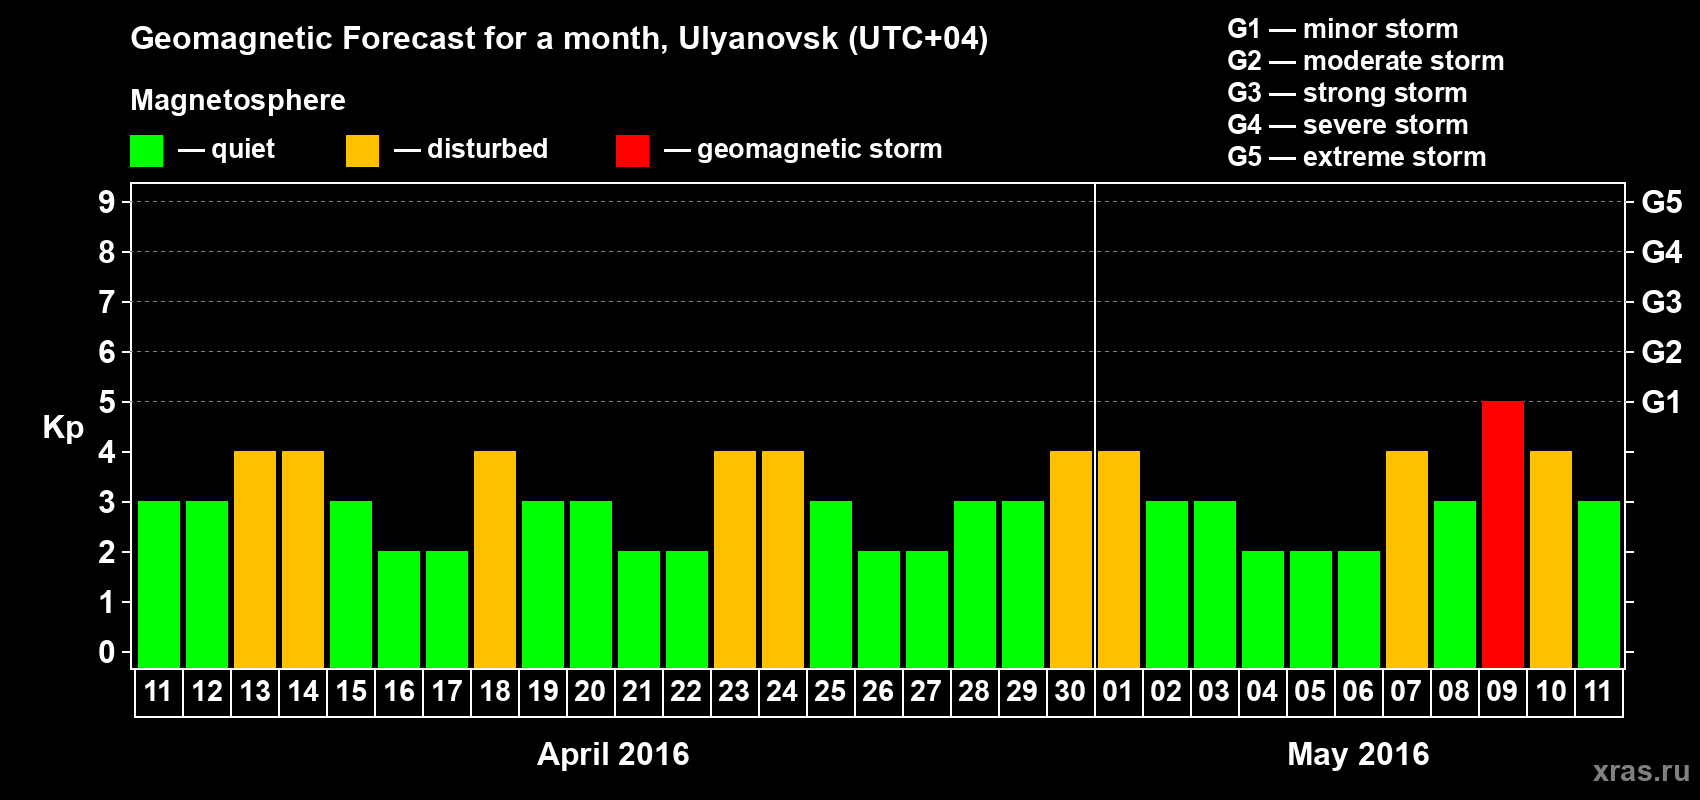Click the orange bar for May 07
The height and width of the screenshot is (800, 1700).
coord(1406,559)
